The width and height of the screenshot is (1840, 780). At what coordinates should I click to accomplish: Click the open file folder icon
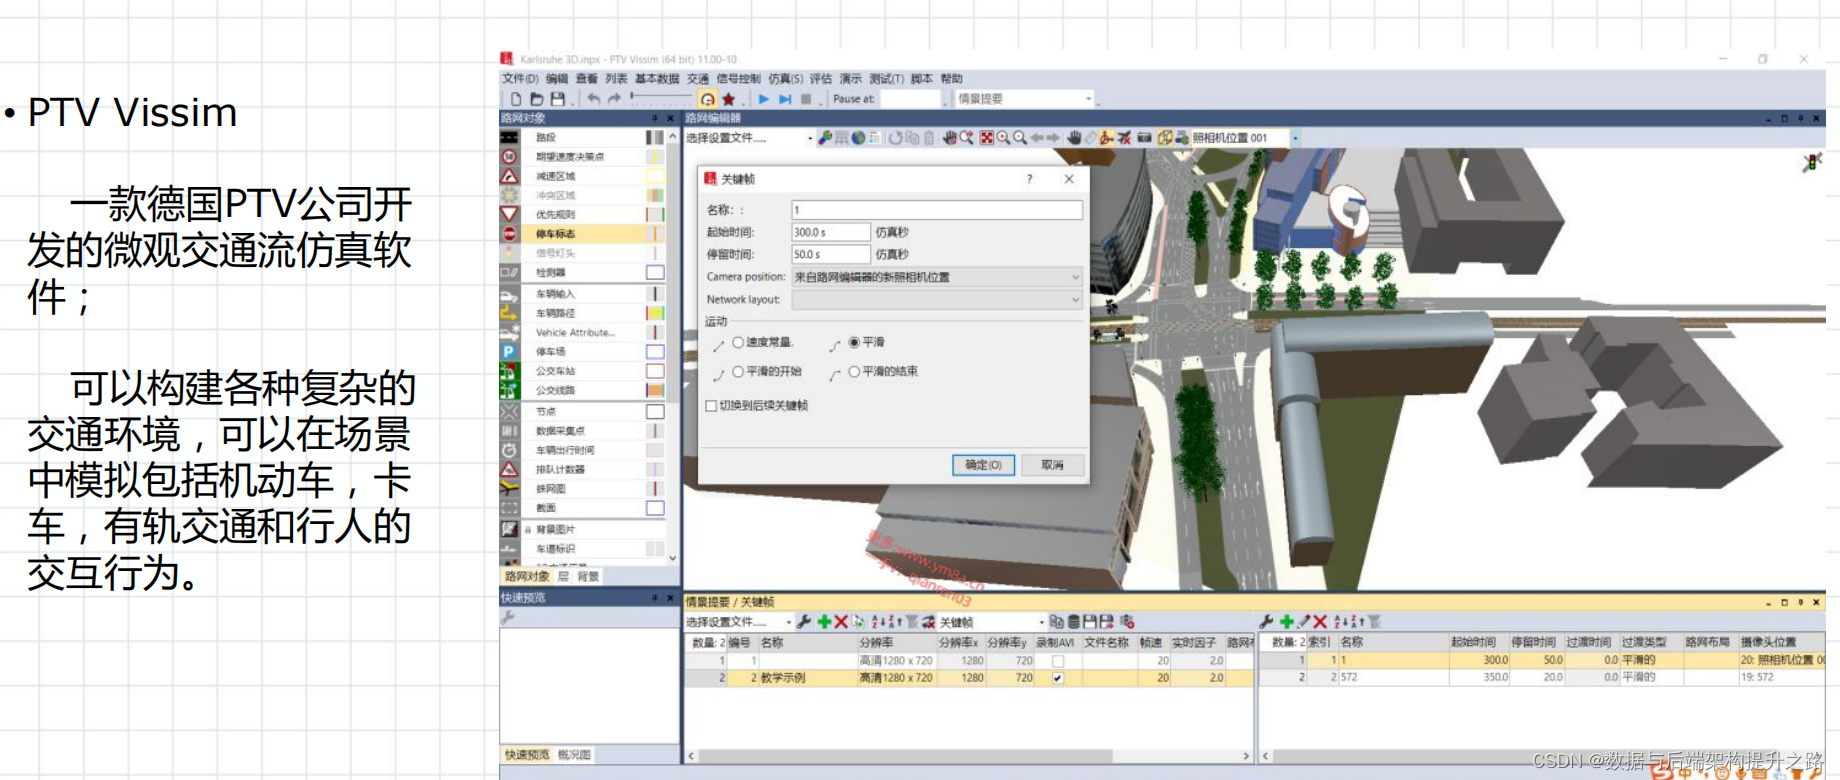[537, 99]
